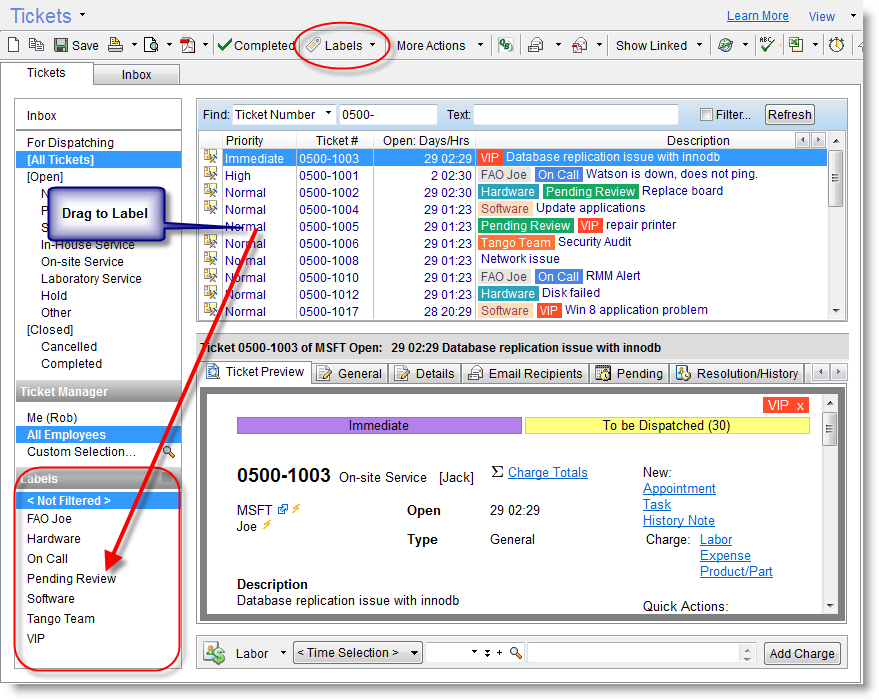The width and height of the screenshot is (879, 700).
Task: Click the New document toolbar icon
Action: pyautogui.click(x=14, y=45)
